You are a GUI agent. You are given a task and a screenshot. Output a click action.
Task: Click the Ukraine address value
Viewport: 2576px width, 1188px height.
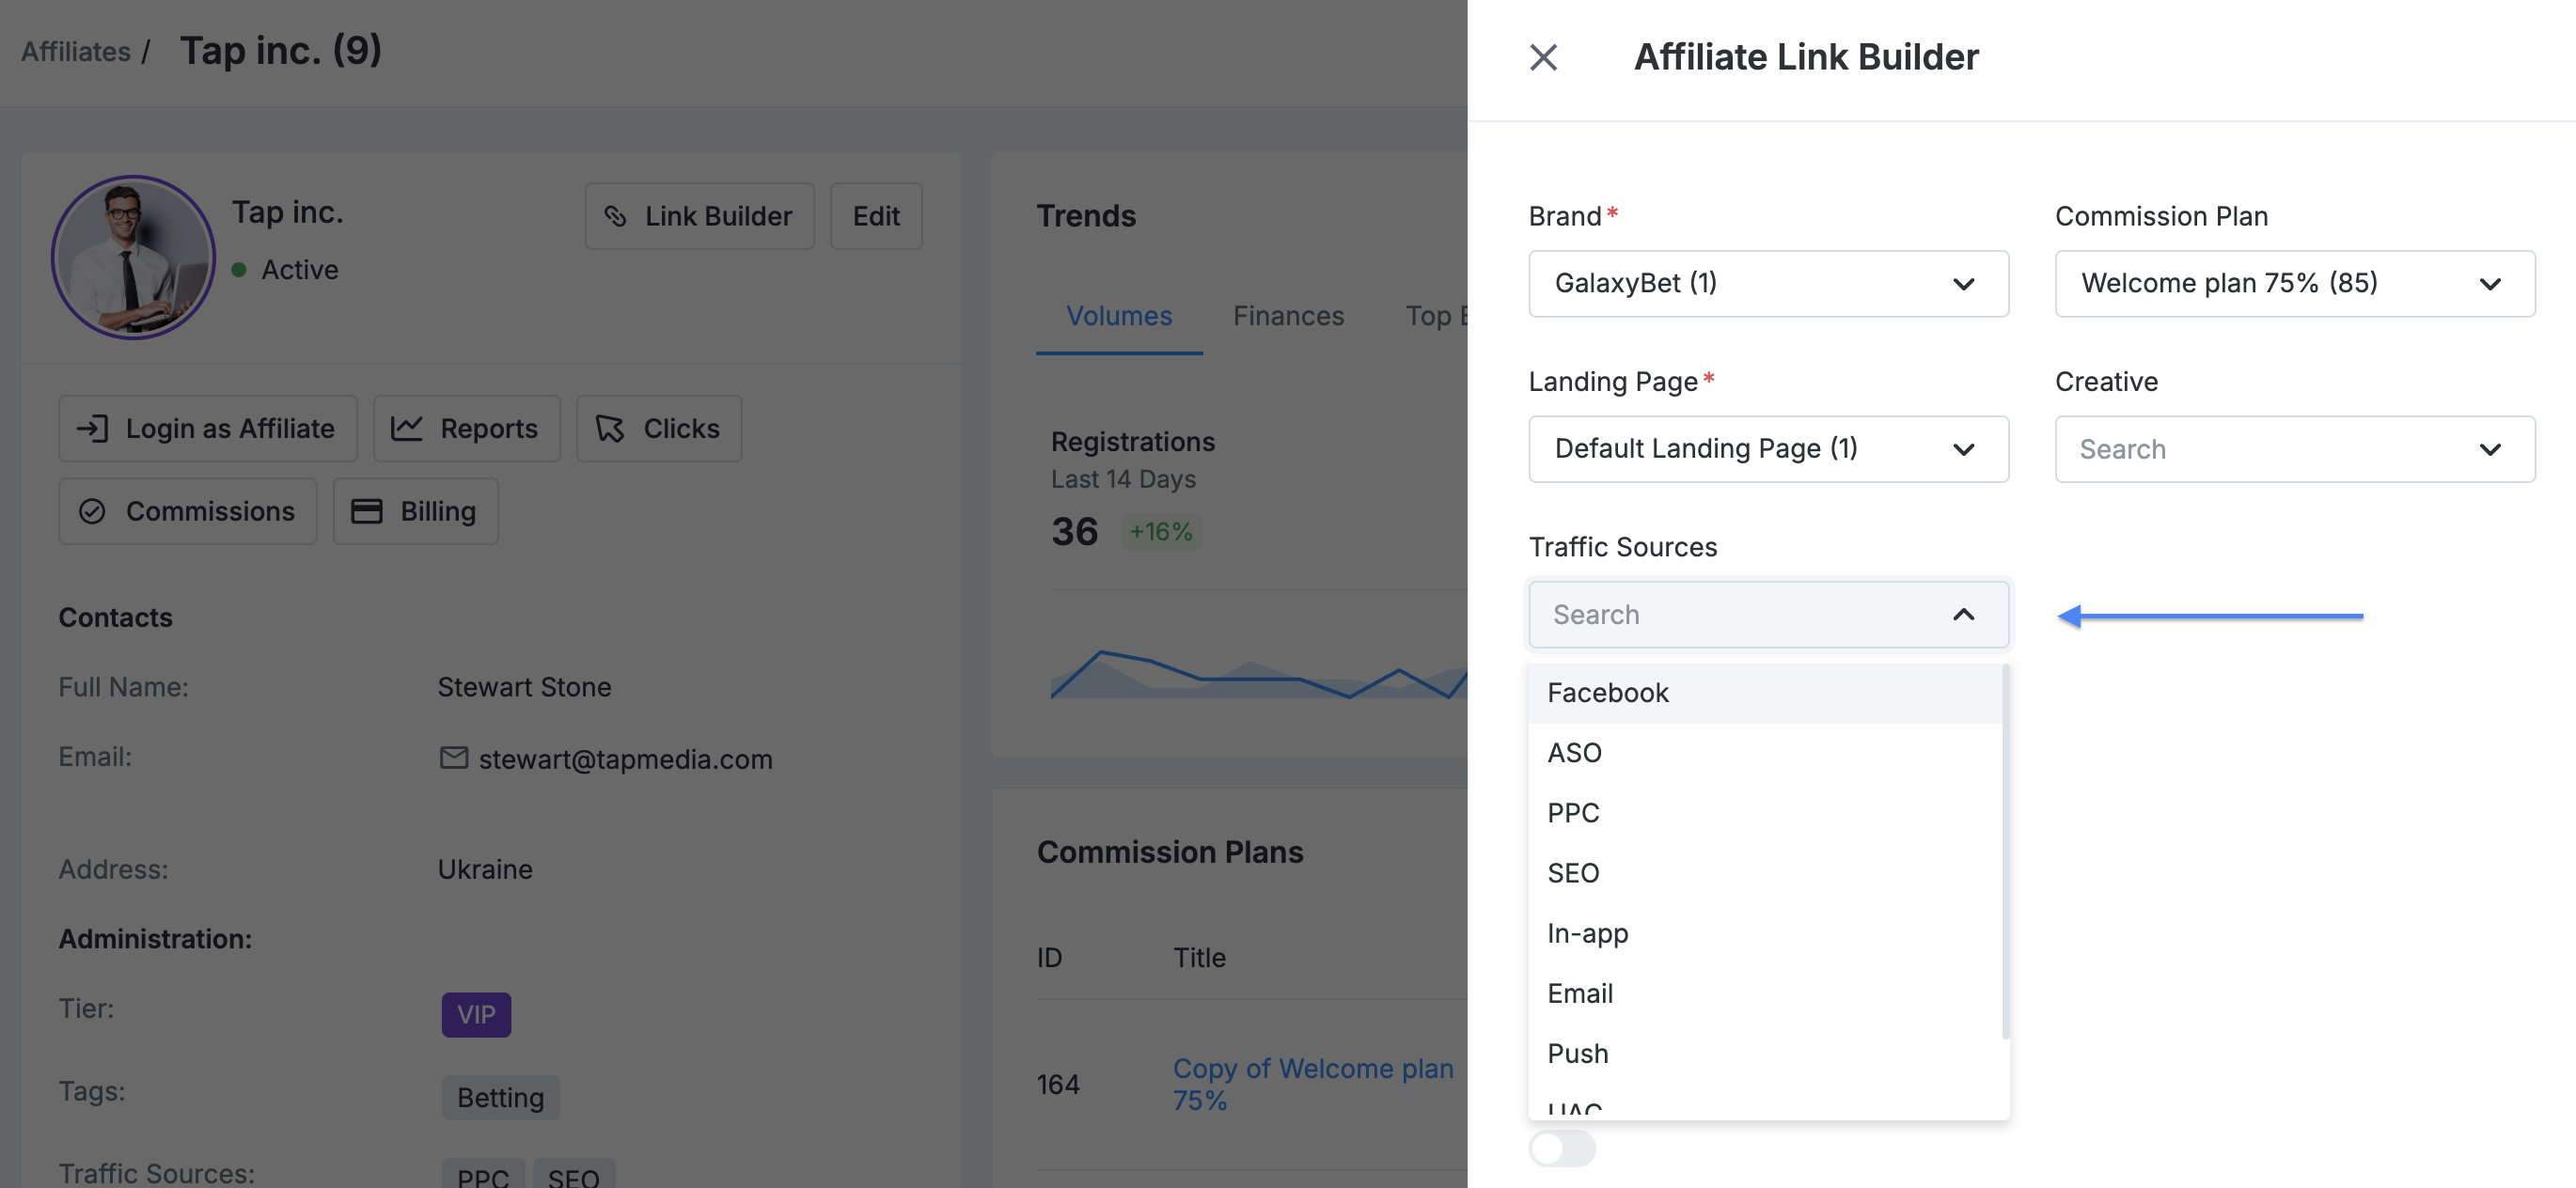[485, 869]
